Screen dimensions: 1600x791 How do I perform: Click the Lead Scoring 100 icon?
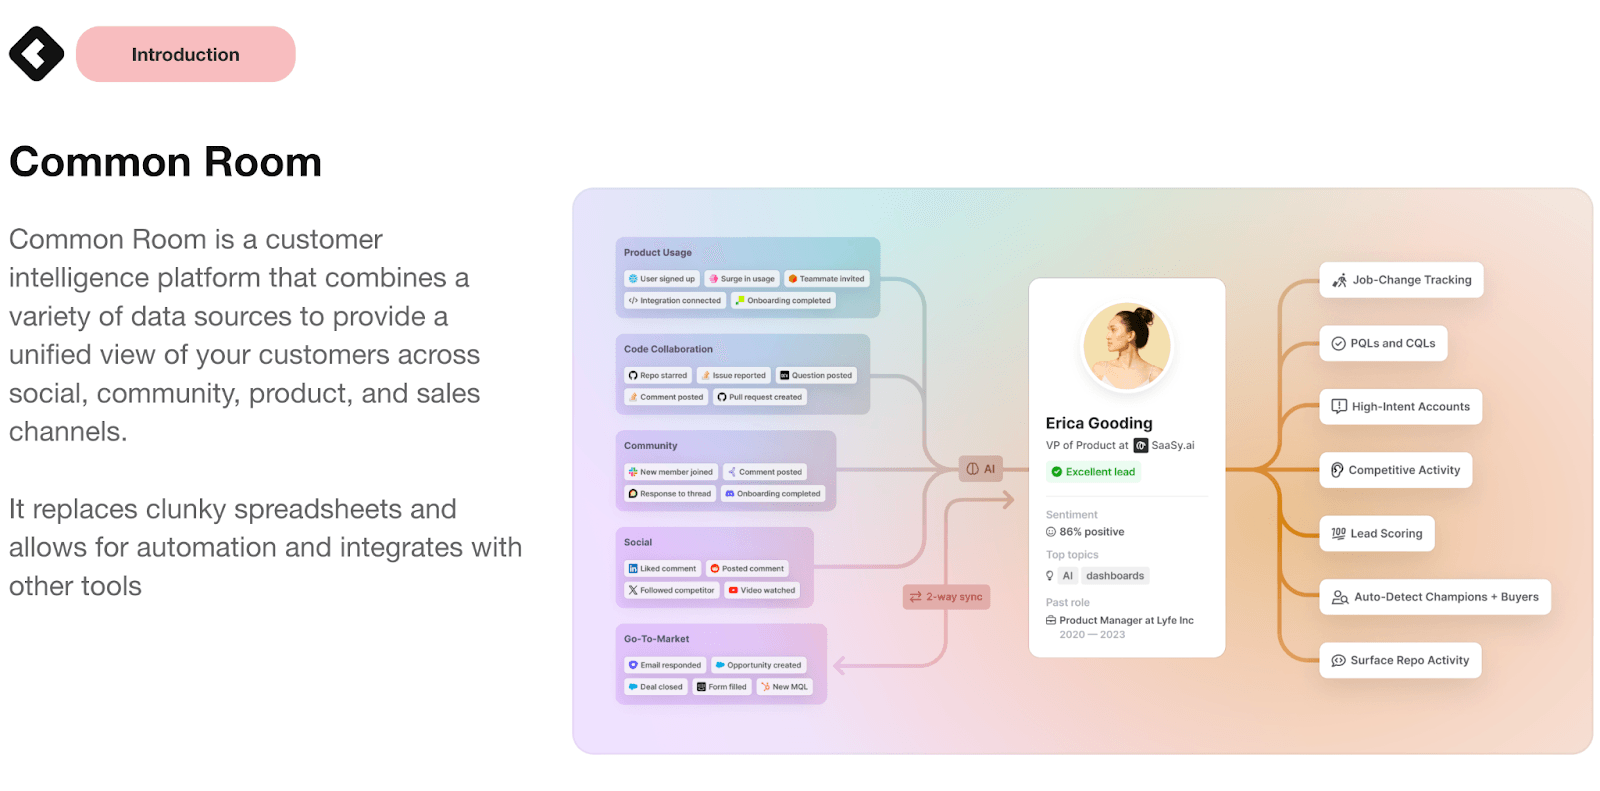[x=1338, y=533]
